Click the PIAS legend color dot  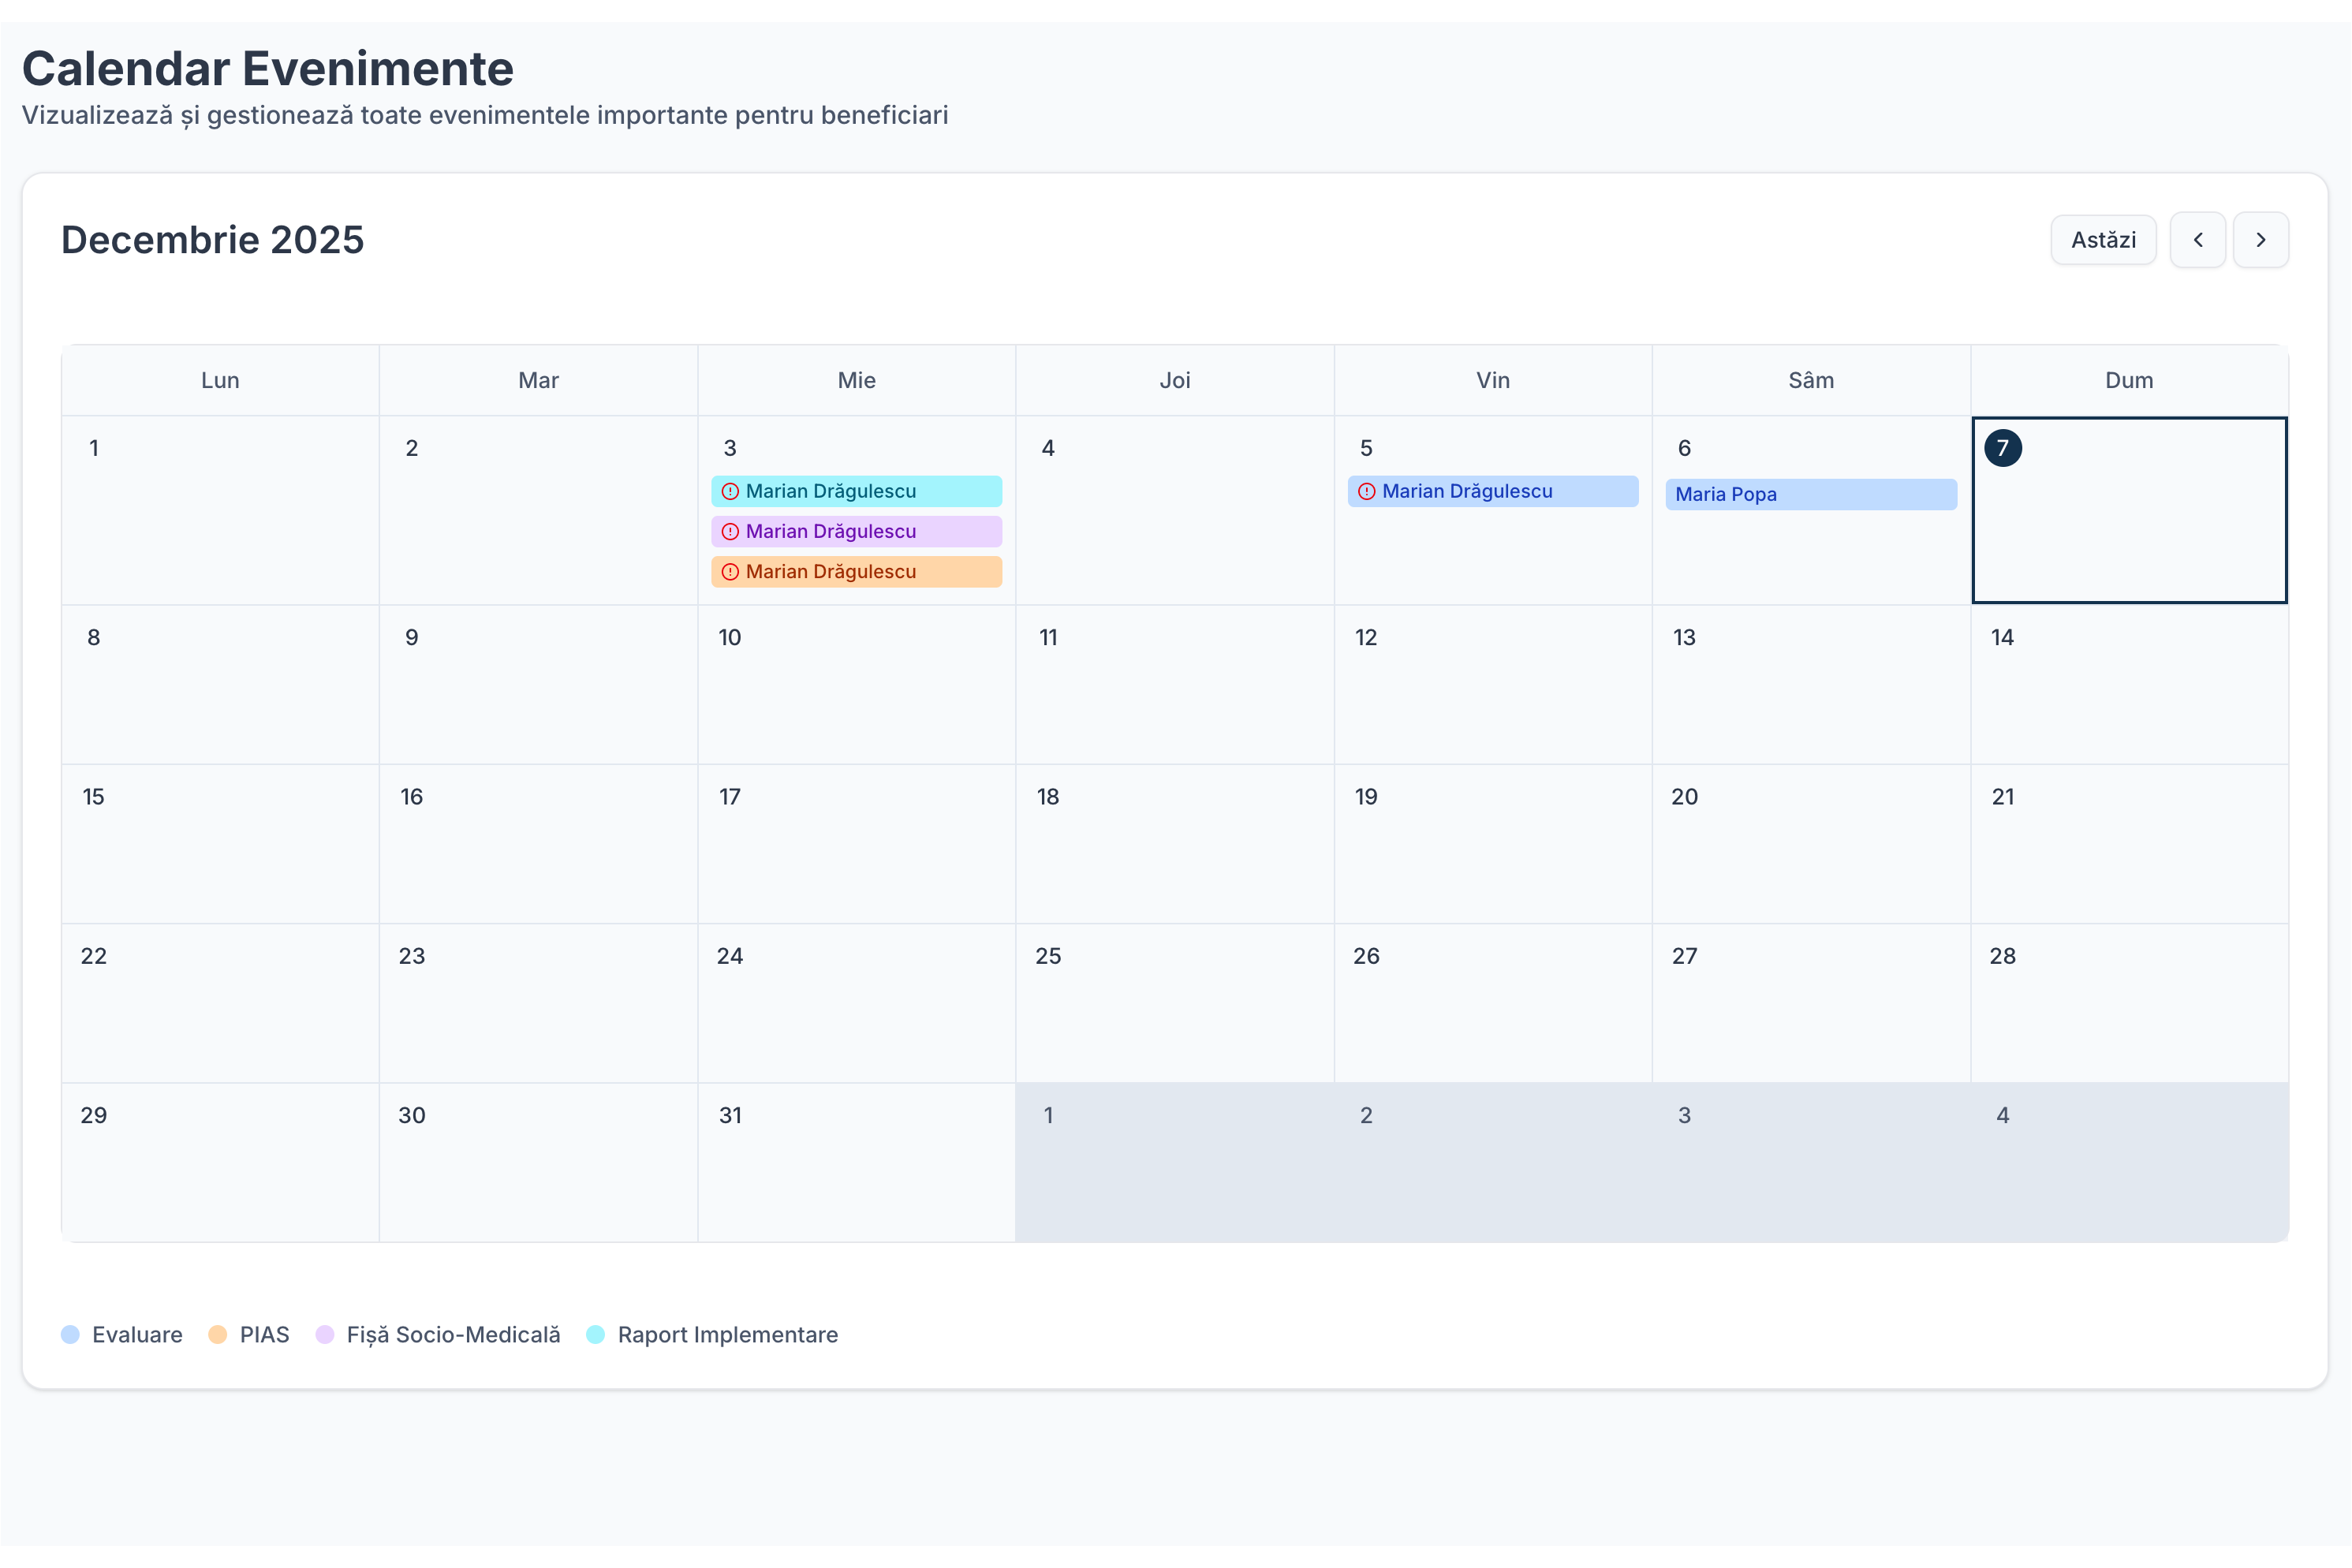coord(217,1334)
